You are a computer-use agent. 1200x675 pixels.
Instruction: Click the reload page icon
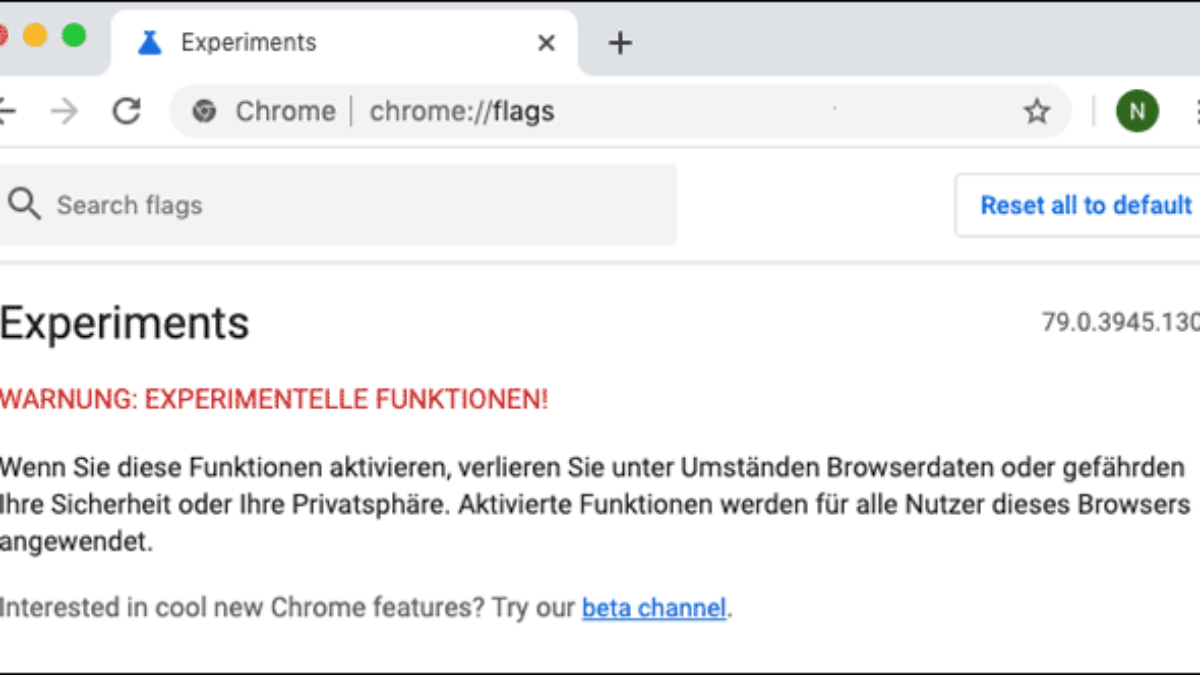[x=126, y=111]
